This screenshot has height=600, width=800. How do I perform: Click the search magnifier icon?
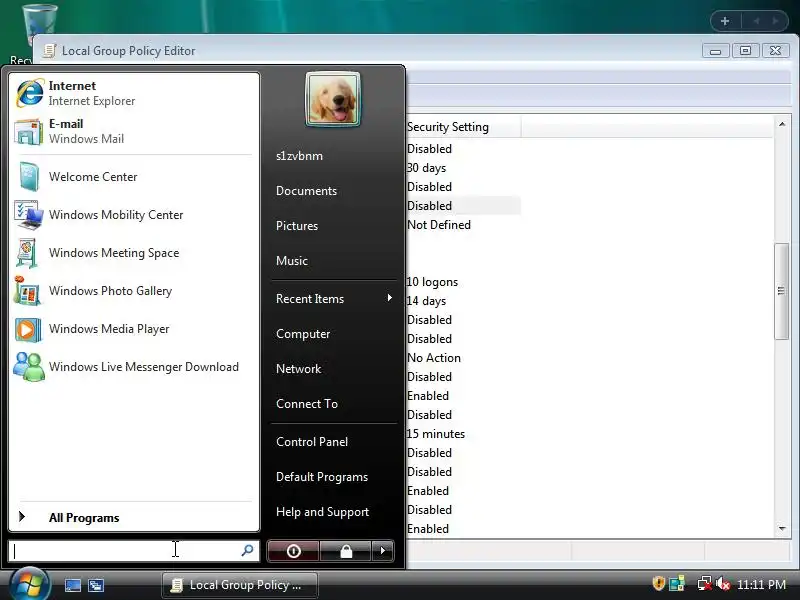(x=247, y=550)
